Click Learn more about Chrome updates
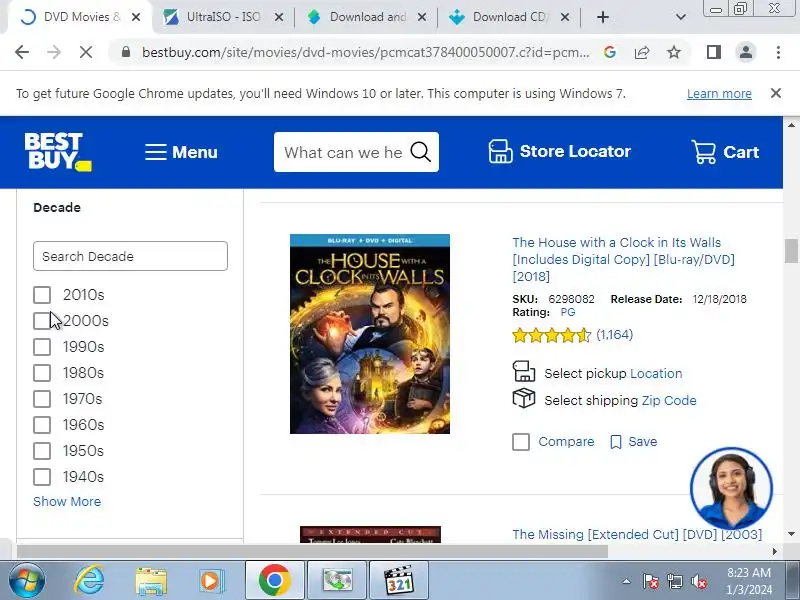This screenshot has height=600, width=800. point(719,94)
